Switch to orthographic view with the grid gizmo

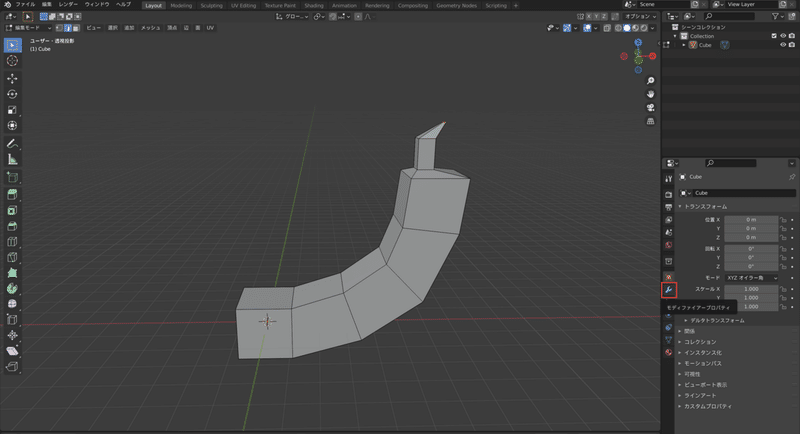tap(650, 121)
